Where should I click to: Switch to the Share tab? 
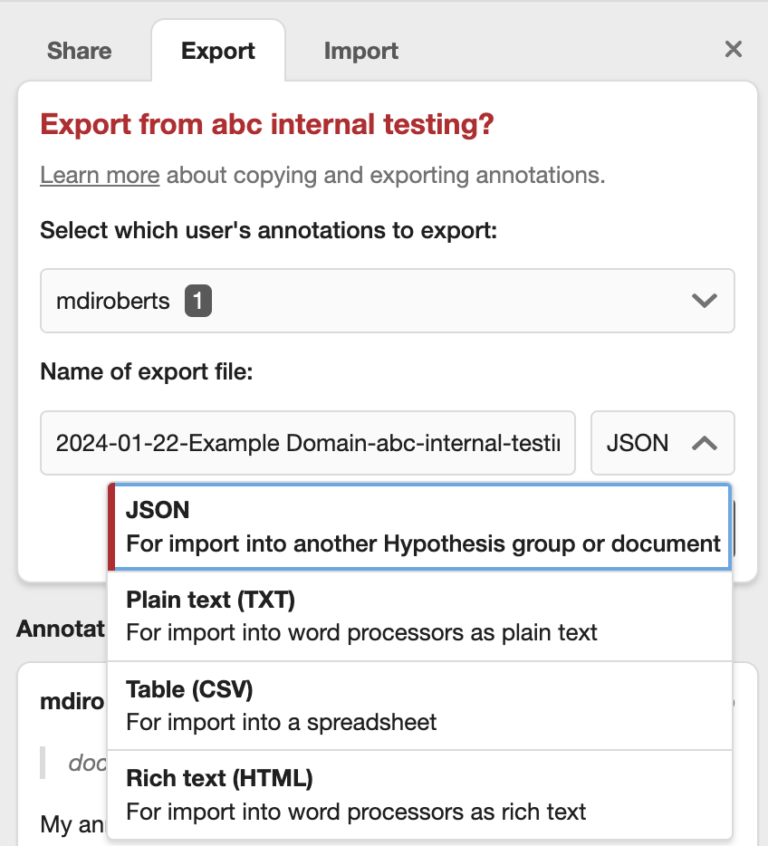tap(79, 51)
